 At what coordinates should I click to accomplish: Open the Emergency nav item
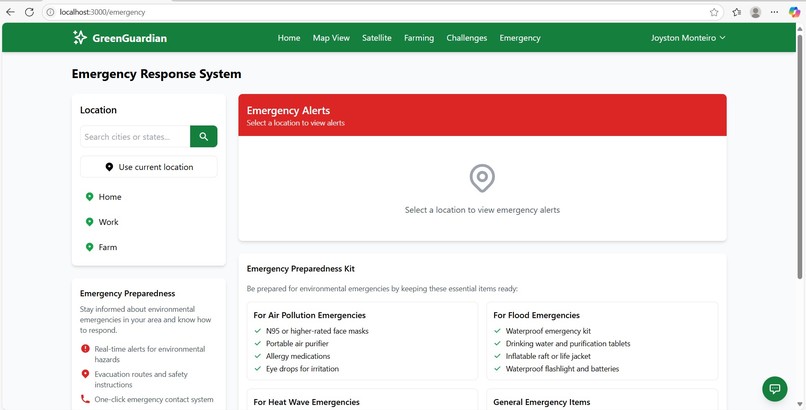pos(520,38)
